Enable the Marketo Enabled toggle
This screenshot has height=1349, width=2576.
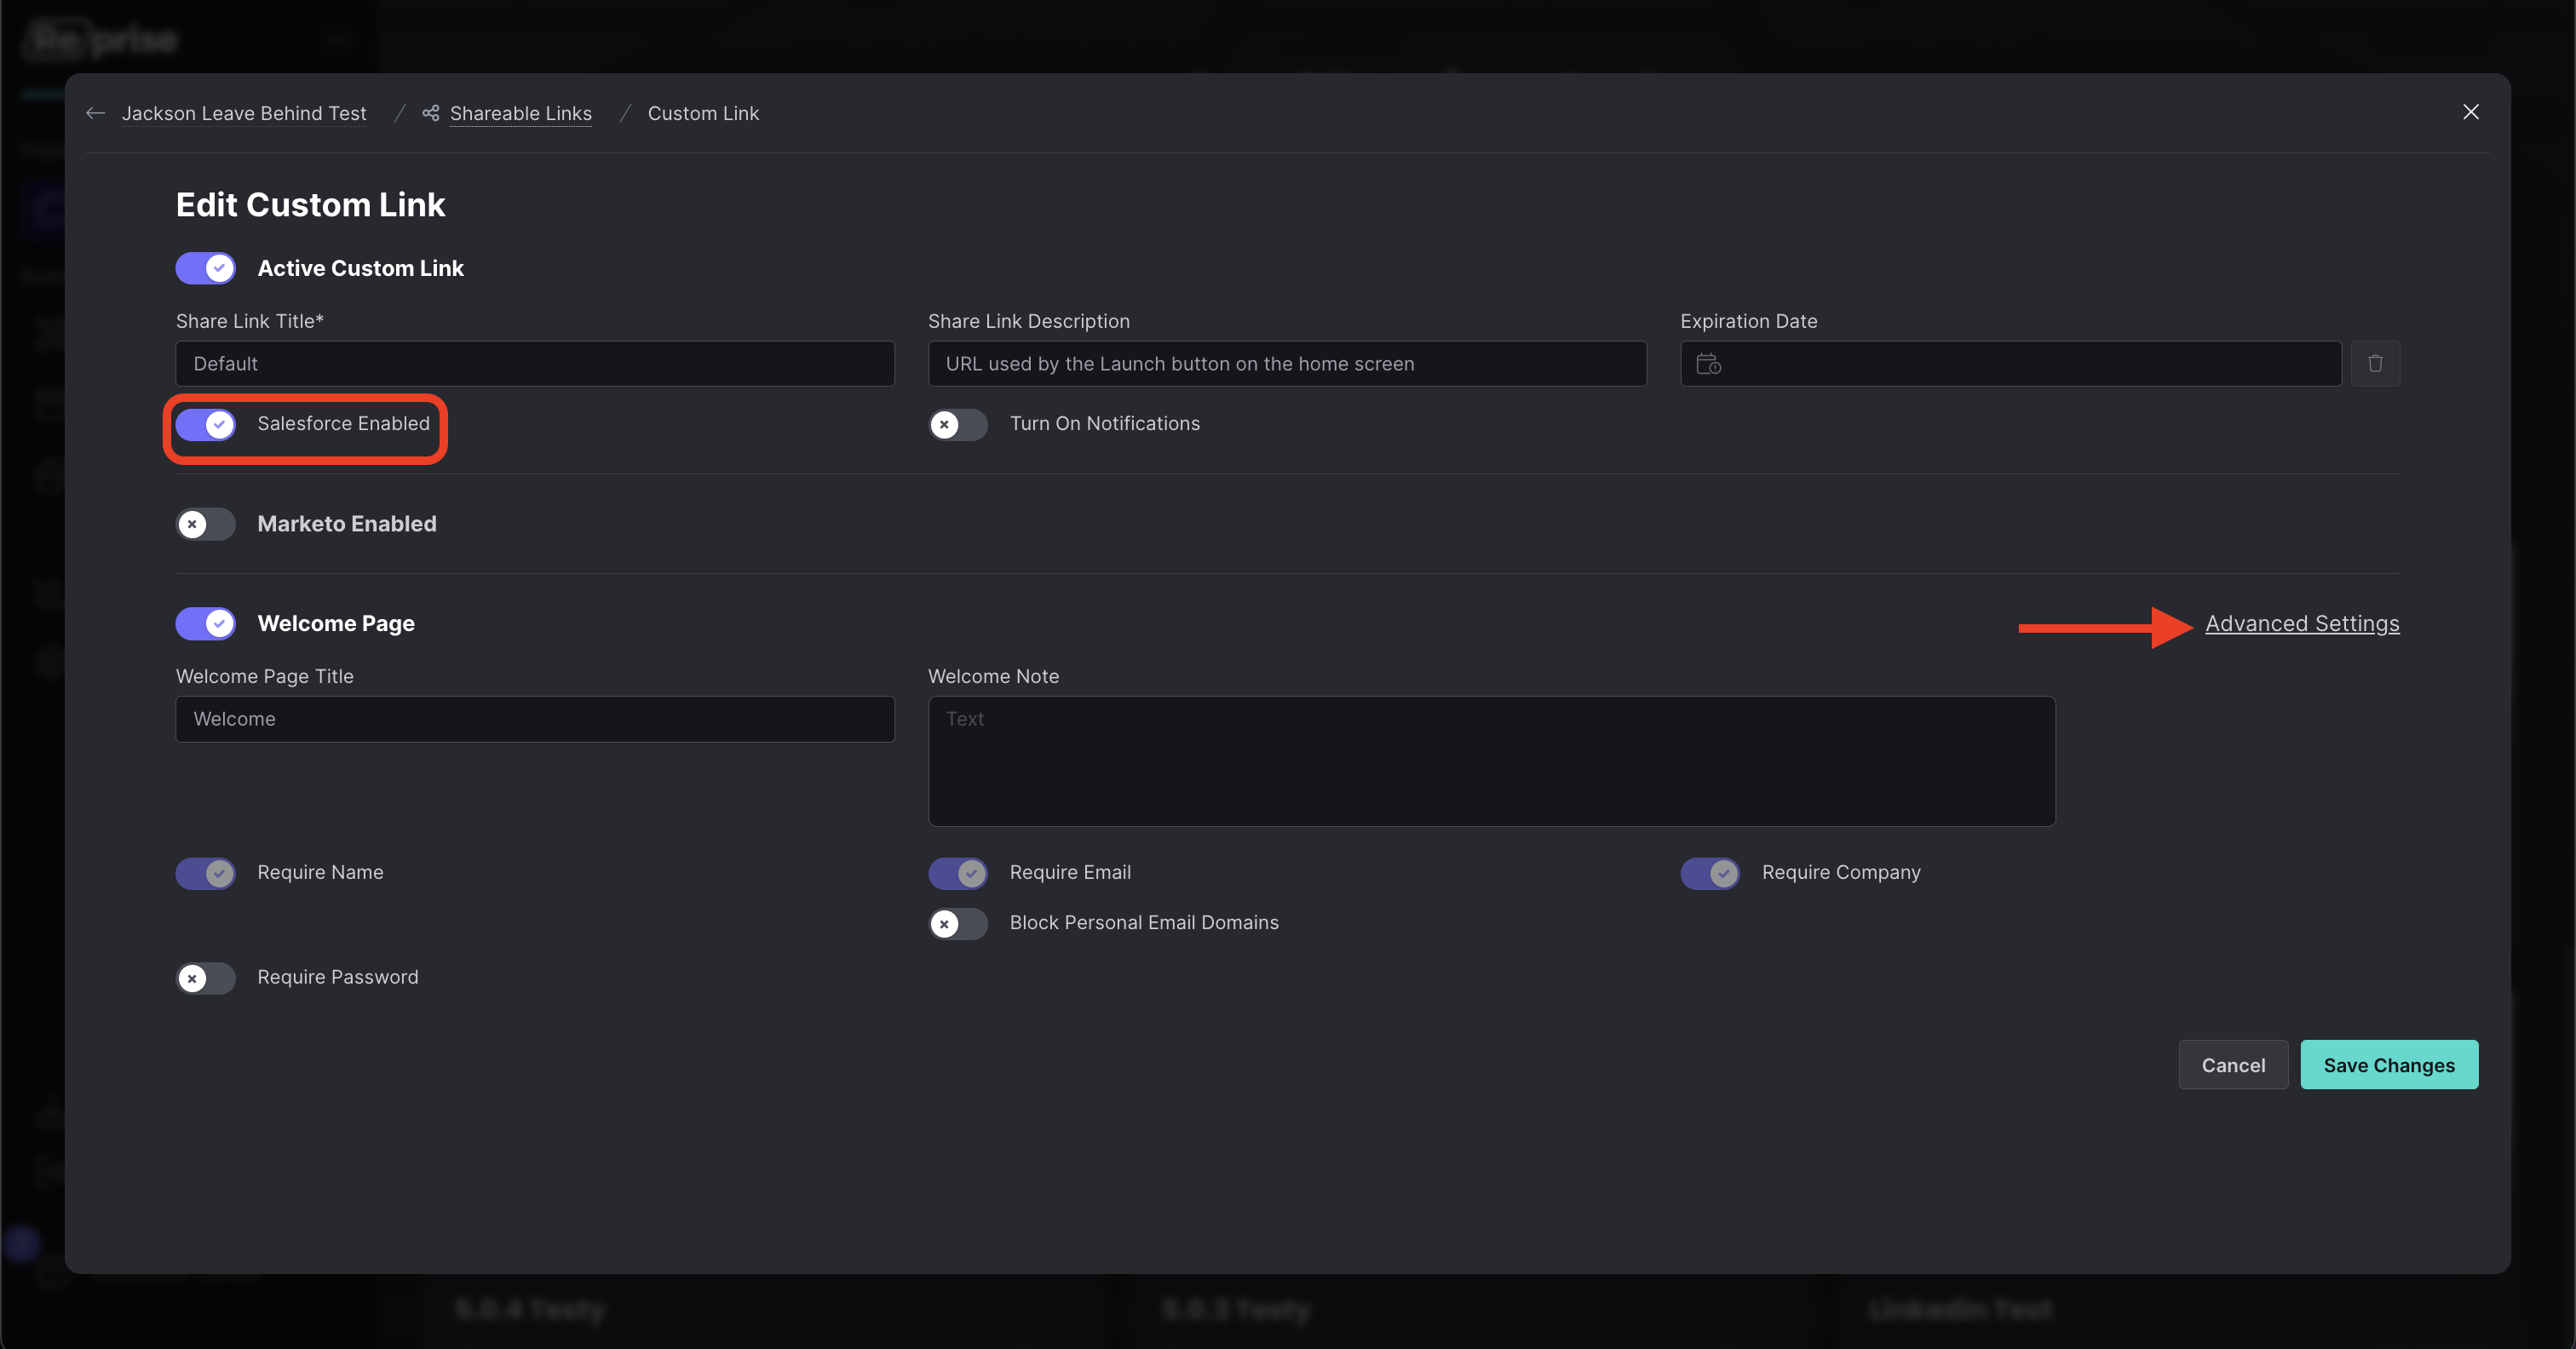point(206,524)
